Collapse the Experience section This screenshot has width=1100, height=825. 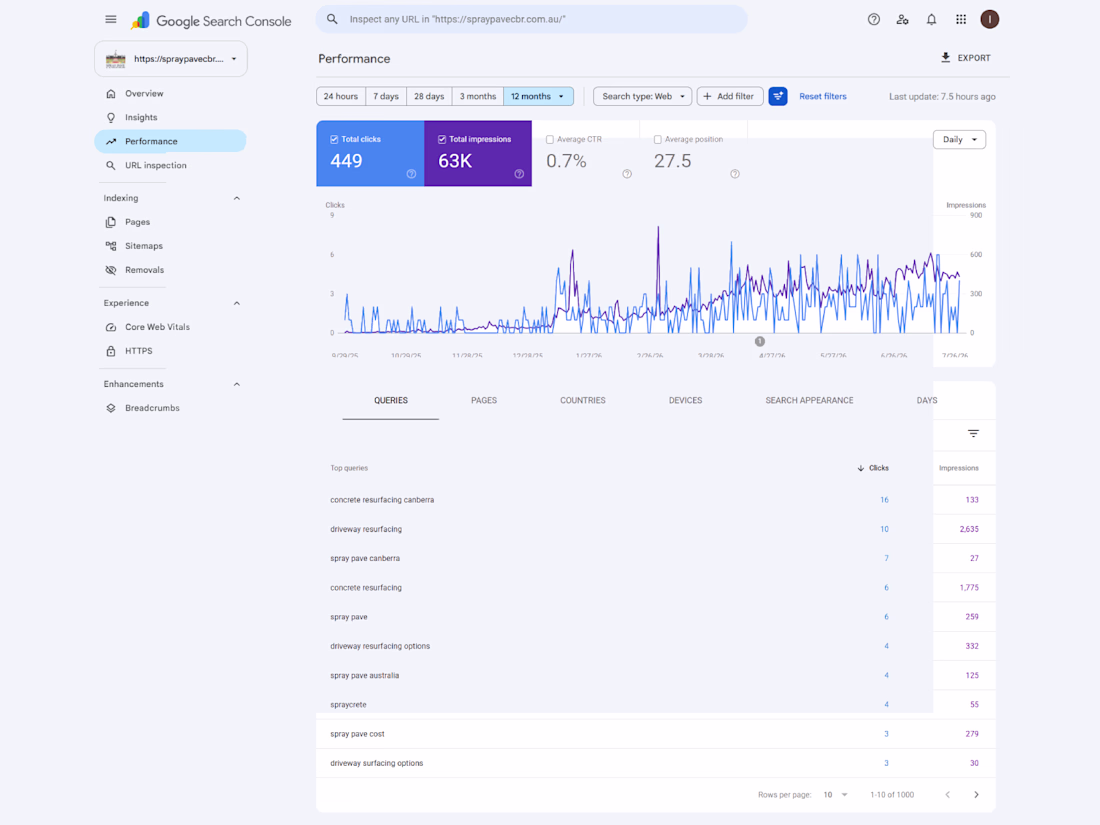[236, 303]
